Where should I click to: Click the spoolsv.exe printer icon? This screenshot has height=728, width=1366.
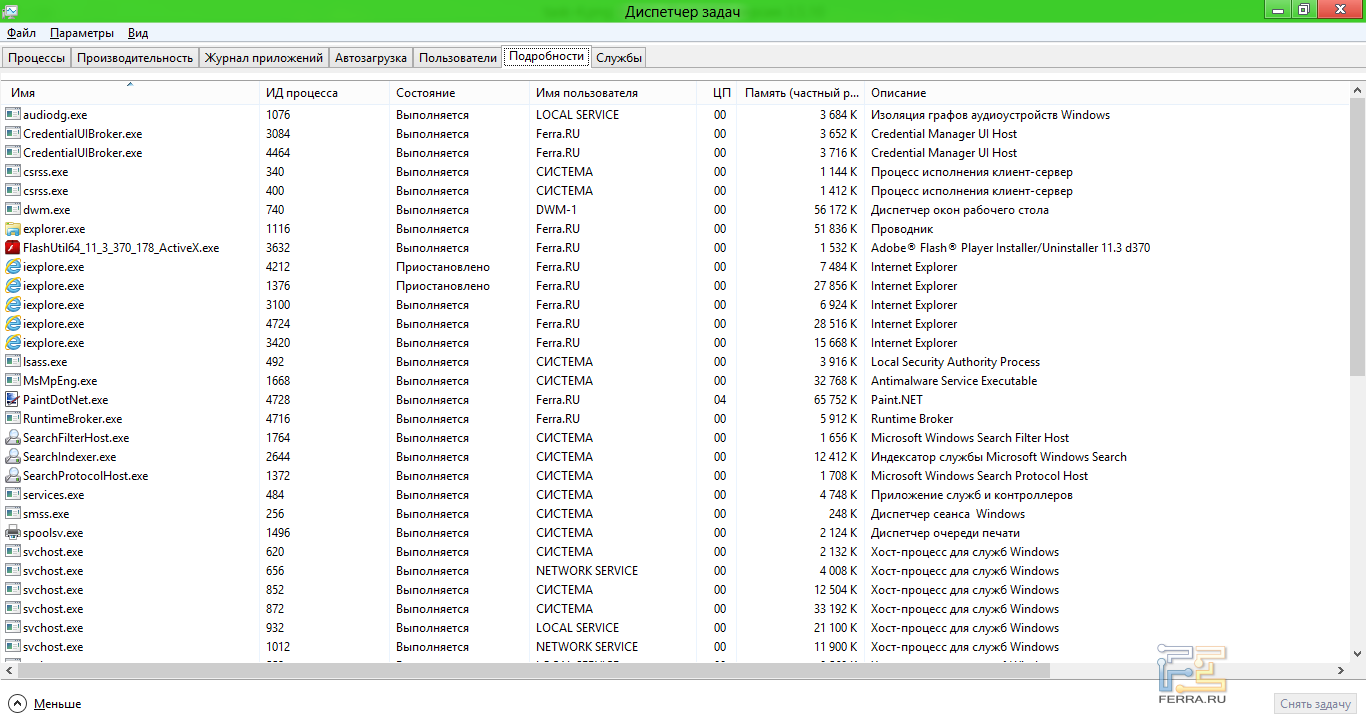tap(13, 533)
